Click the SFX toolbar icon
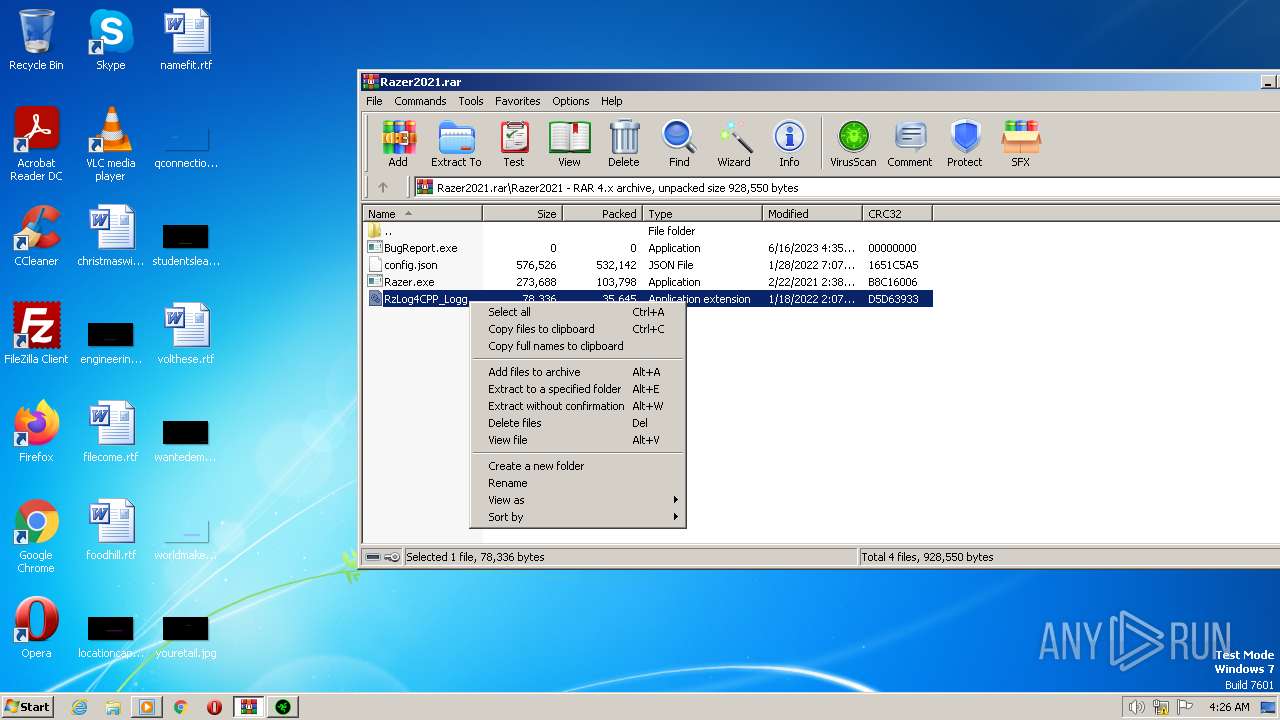 coord(1020,143)
